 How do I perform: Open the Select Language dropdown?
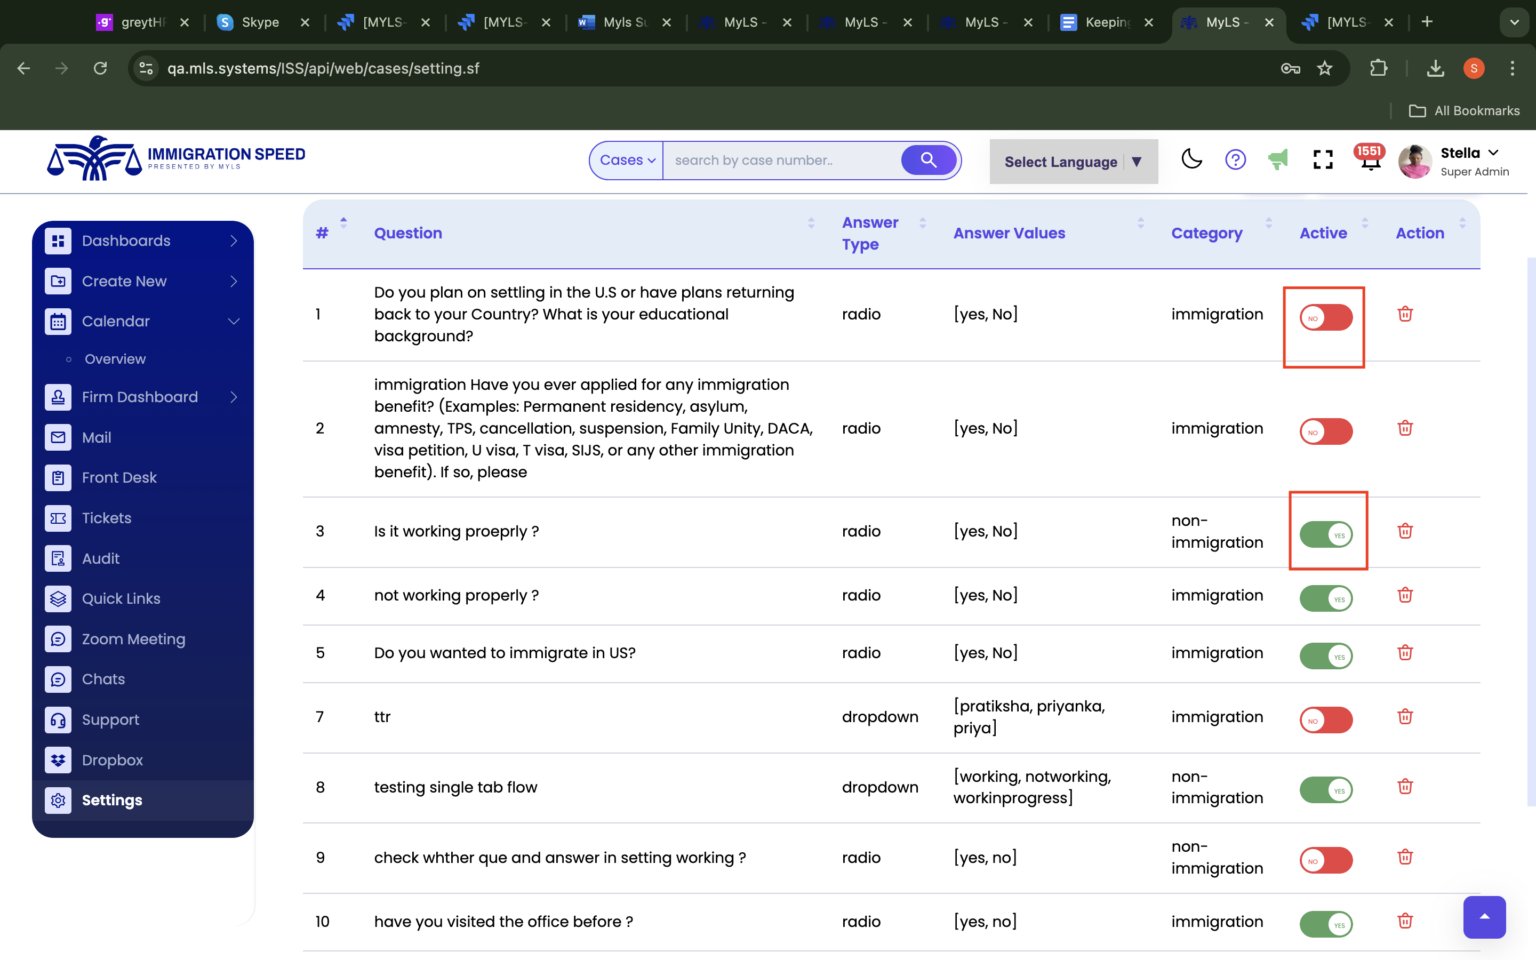[1073, 161]
